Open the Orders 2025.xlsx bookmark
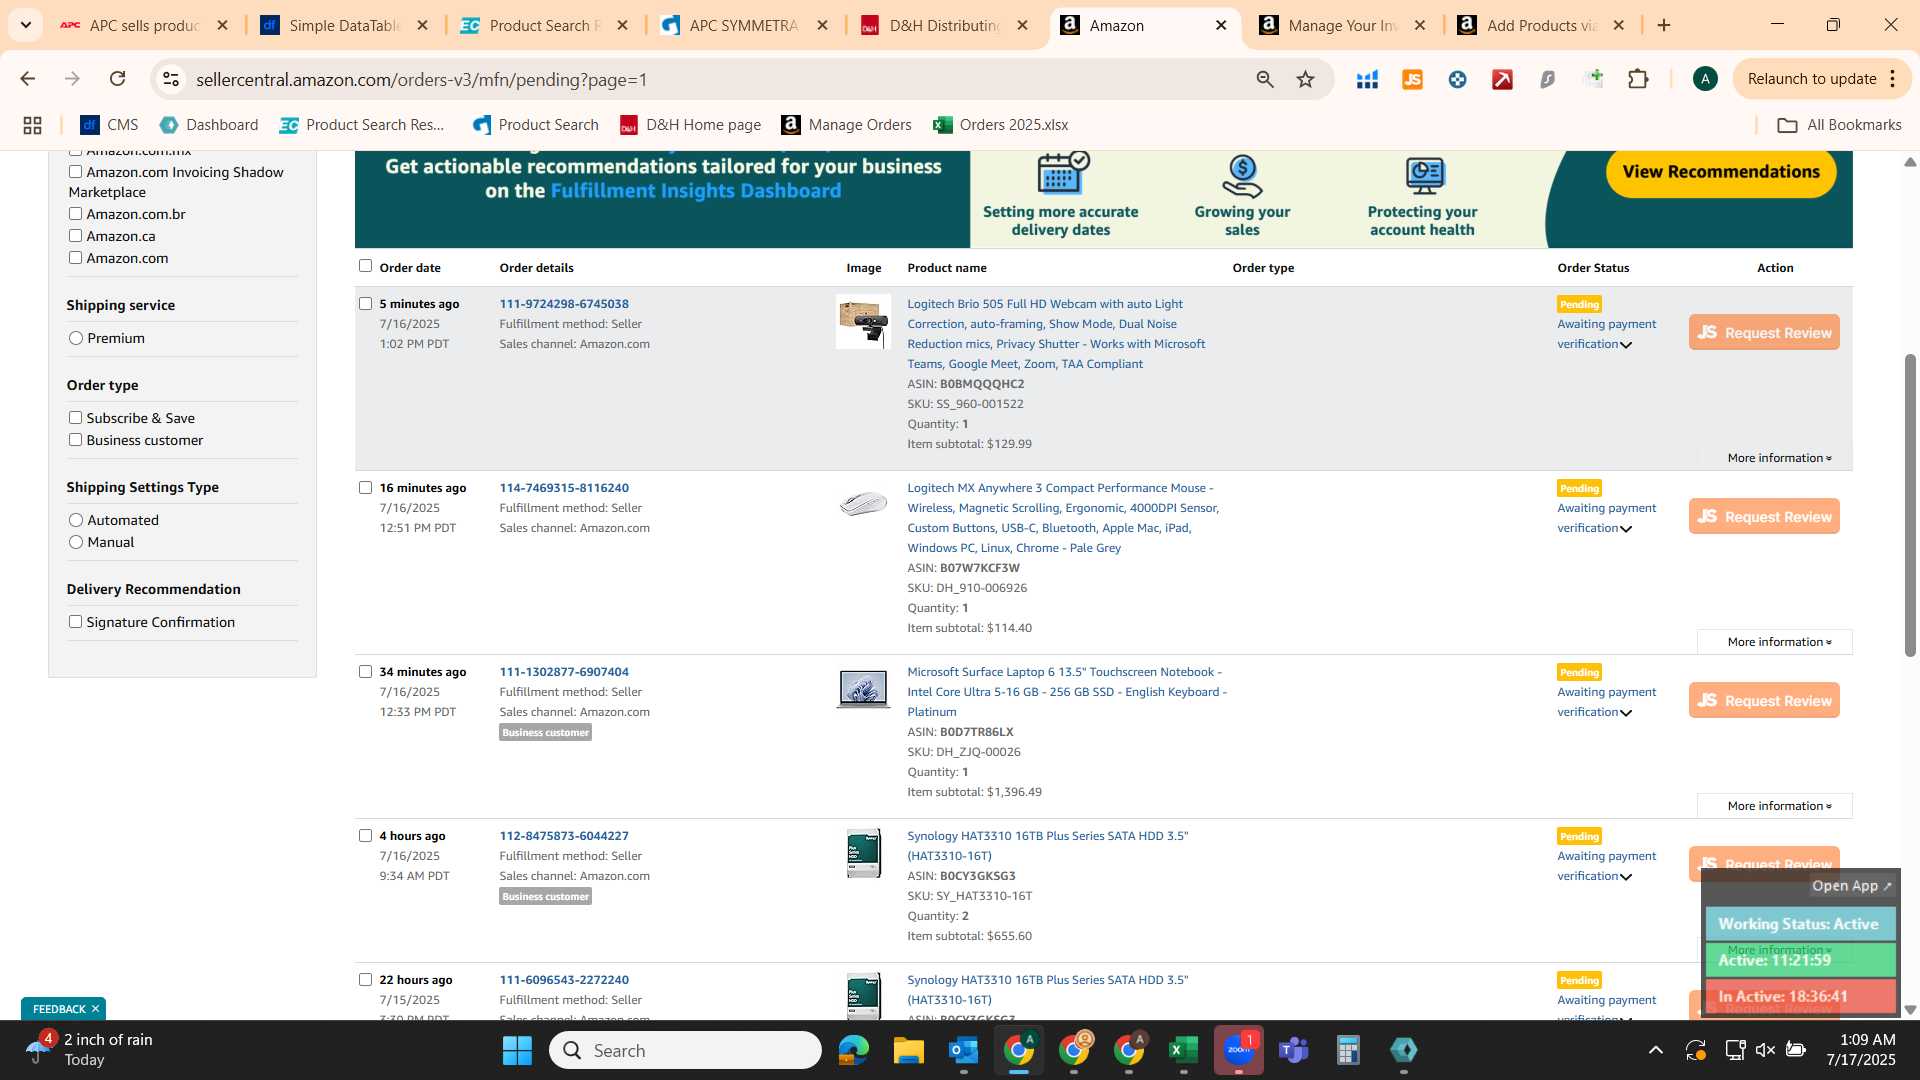 coord(1000,125)
